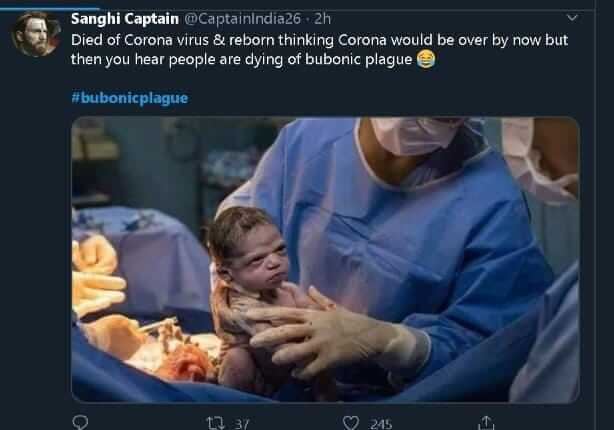Expand the tweet options chevron menu
This screenshot has width=614, height=430.
click(x=572, y=17)
